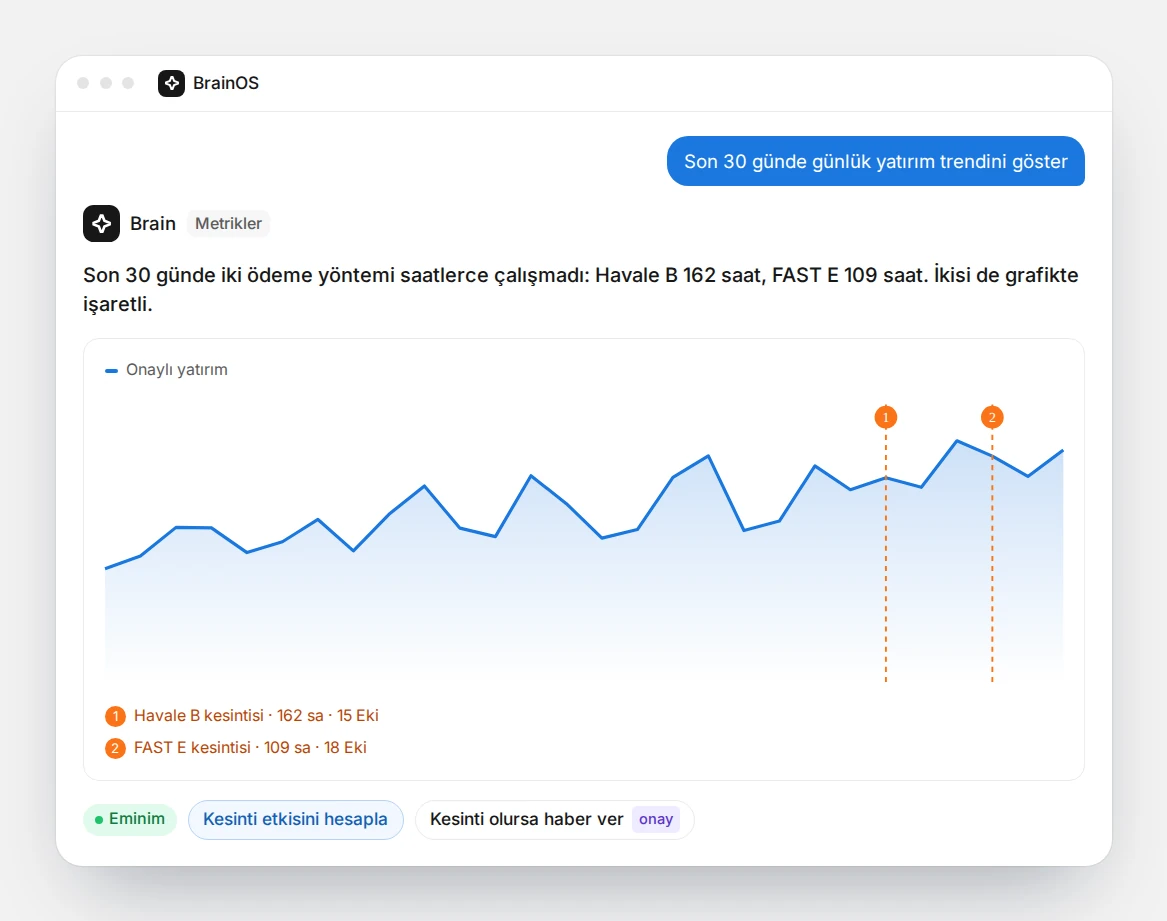The width and height of the screenshot is (1167, 921).
Task: Click the Brain avatar icon beside the reply
Action: tap(101, 223)
